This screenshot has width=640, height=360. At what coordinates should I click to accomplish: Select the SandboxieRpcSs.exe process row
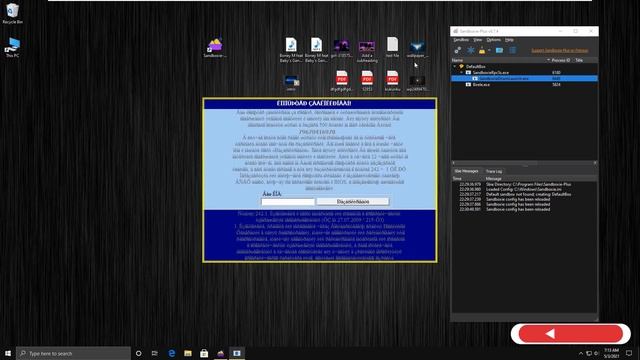(x=524, y=72)
